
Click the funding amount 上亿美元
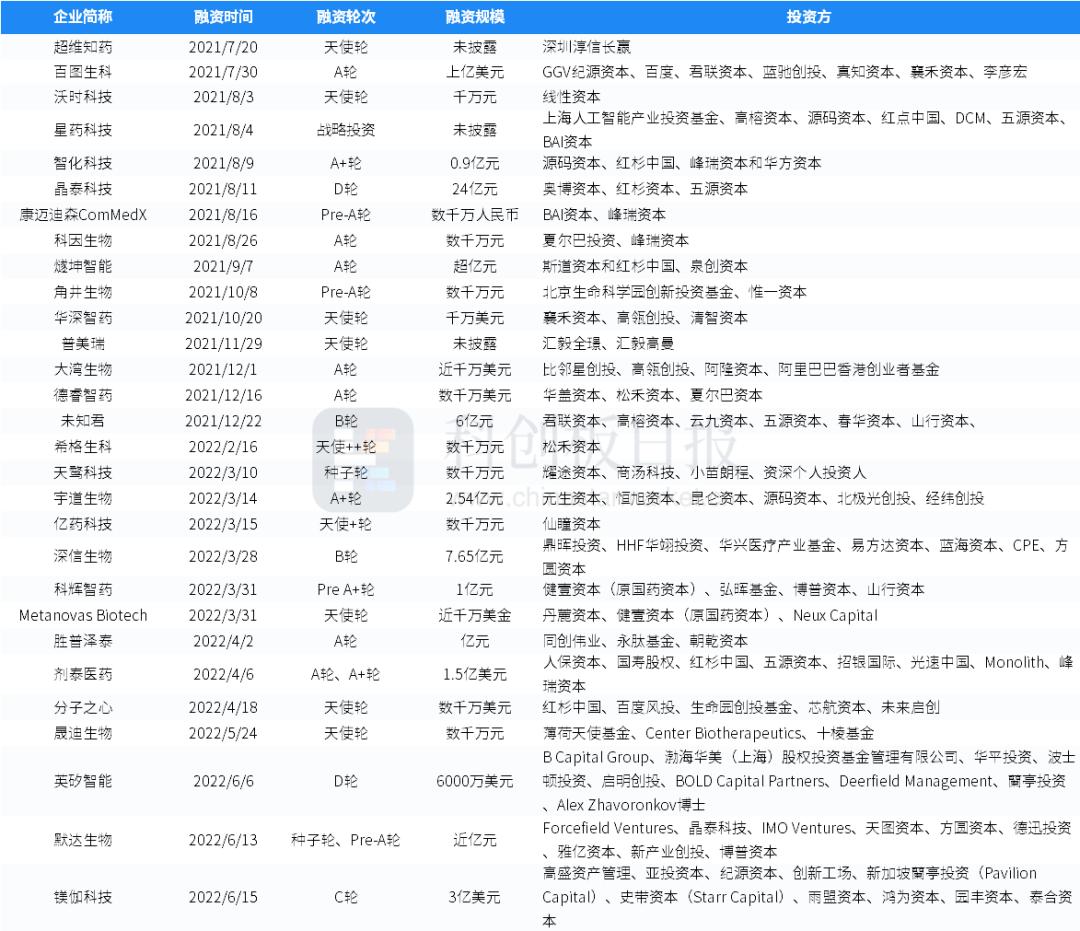[475, 72]
